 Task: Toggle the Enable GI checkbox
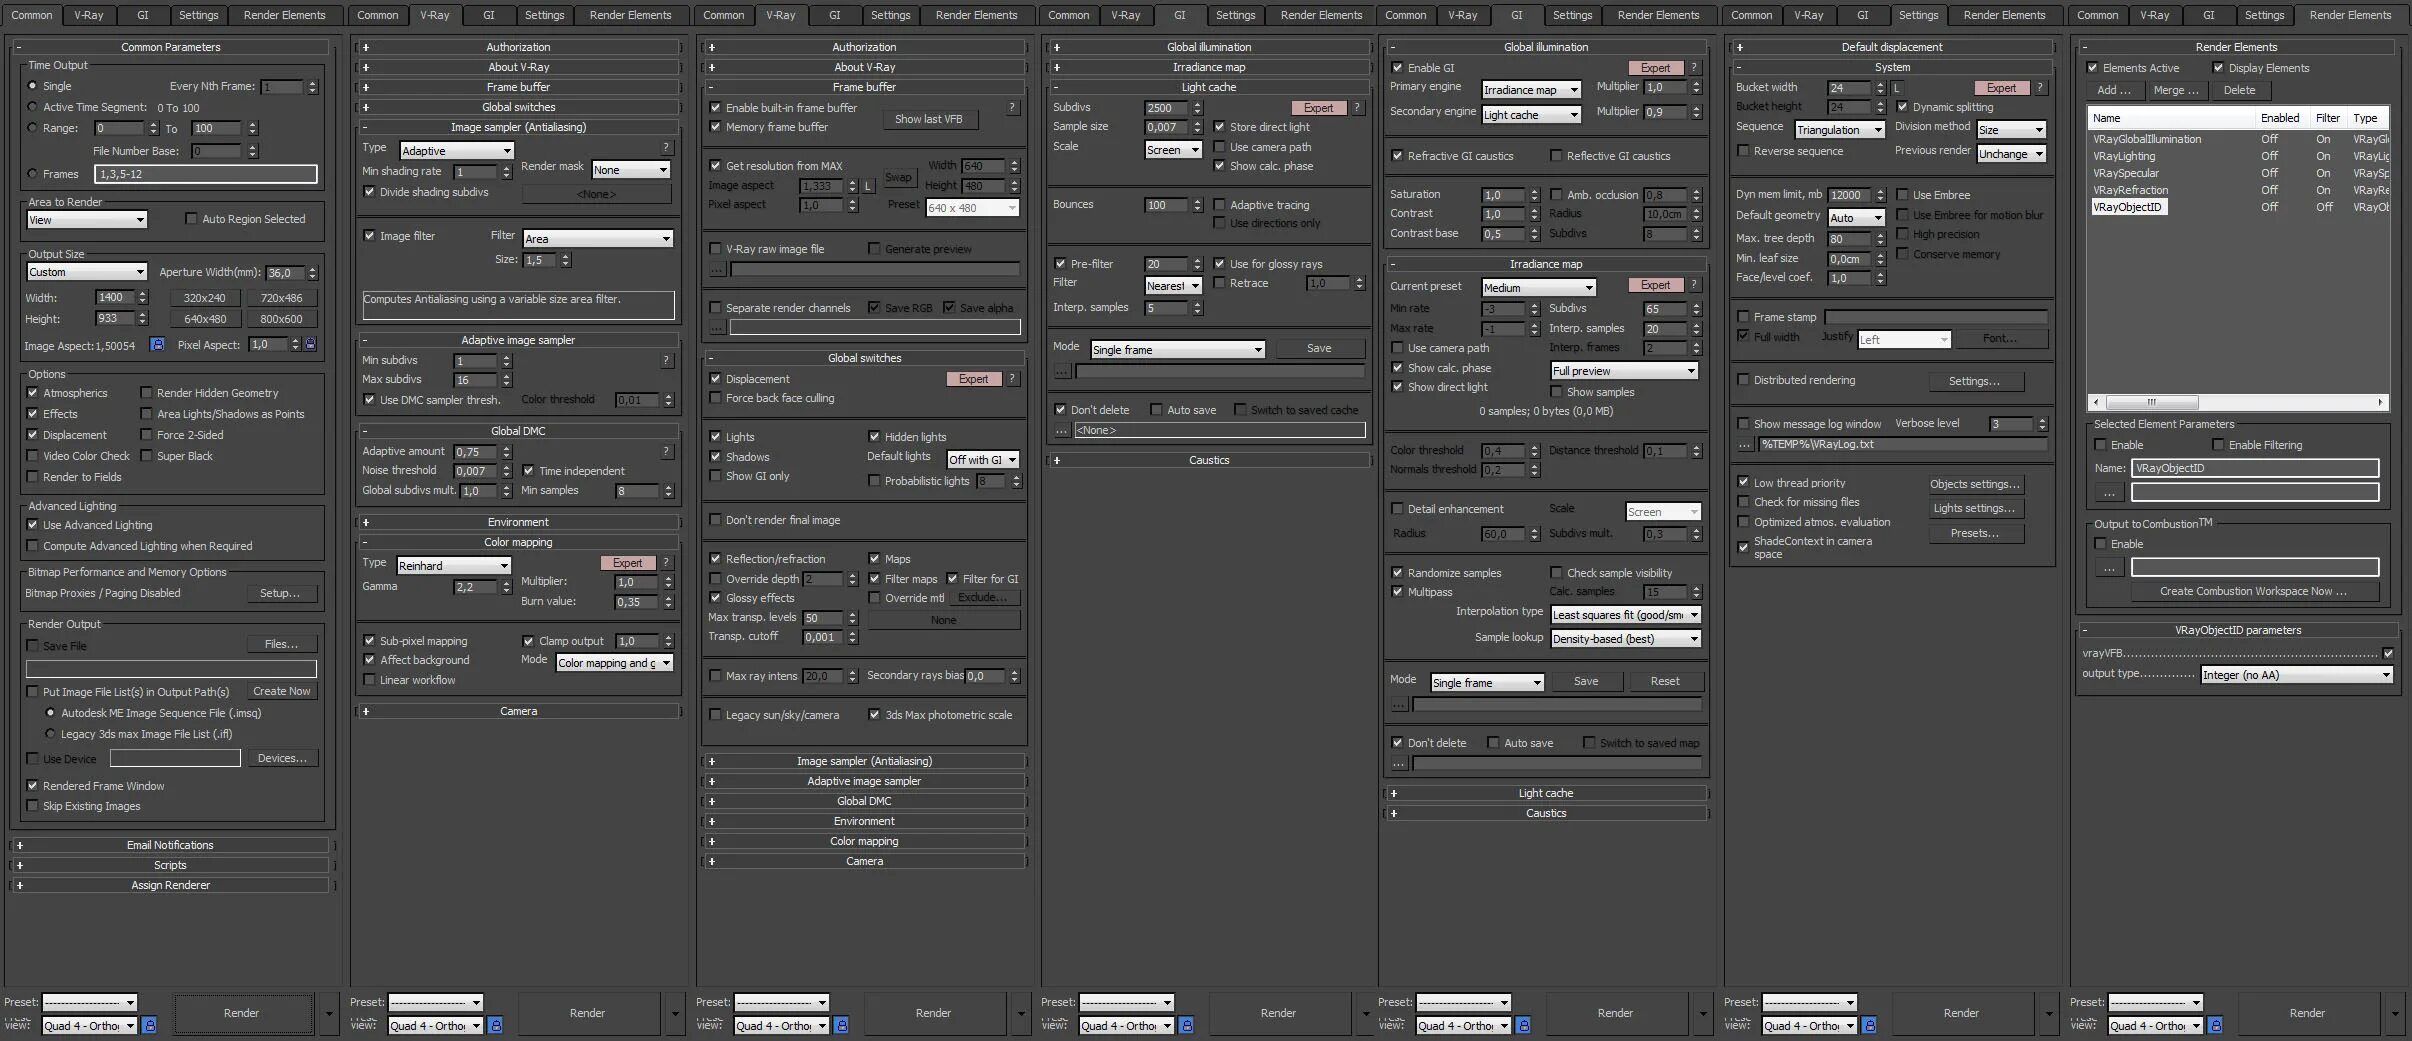coord(1397,68)
